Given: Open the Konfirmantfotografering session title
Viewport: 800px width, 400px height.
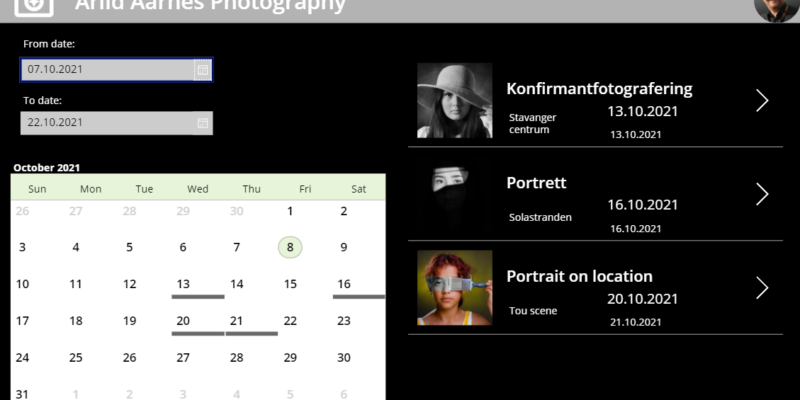Looking at the screenshot, I should coord(599,89).
